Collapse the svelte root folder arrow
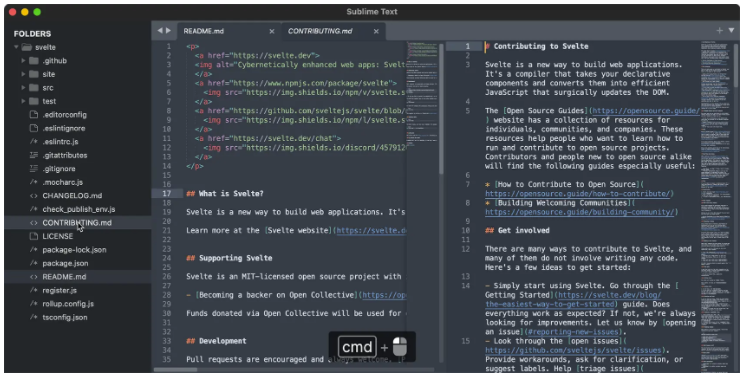 click(16, 47)
